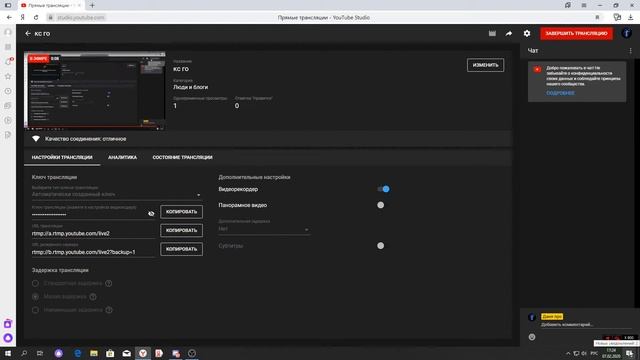Toggle Панорамное видео switch
640x360 pixels.
[380, 205]
